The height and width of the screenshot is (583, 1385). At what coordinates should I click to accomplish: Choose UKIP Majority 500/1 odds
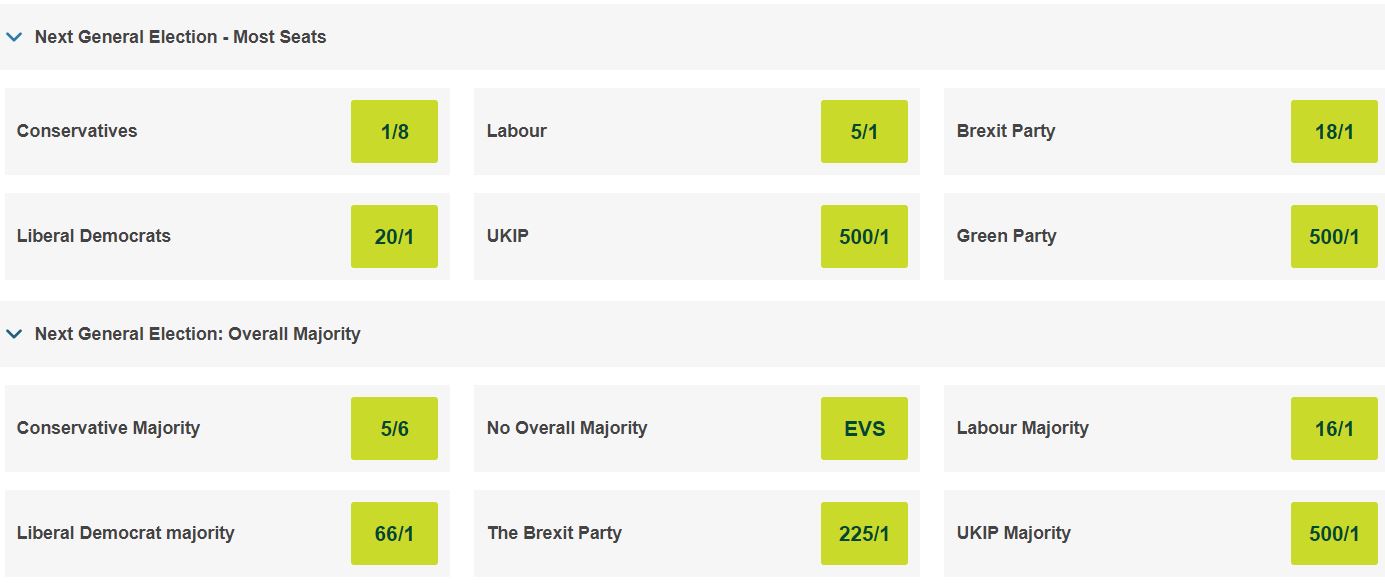1334,533
